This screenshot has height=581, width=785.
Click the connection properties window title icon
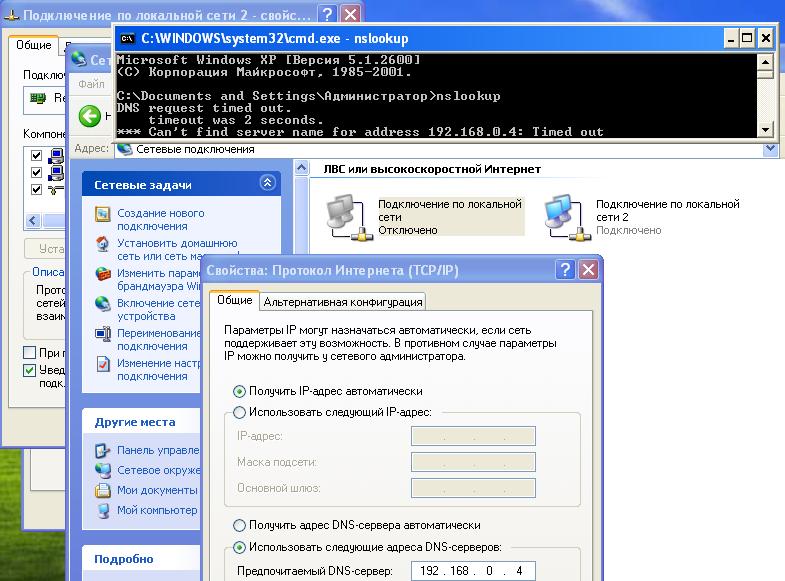click(x=11, y=15)
